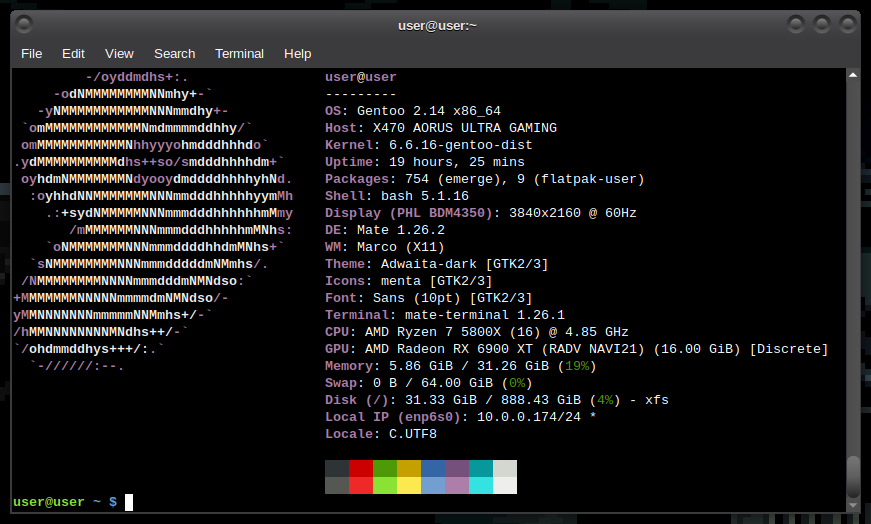Click the 'Memory: 5.86 GiB / 31.26 GiB' line

[x=460, y=366]
